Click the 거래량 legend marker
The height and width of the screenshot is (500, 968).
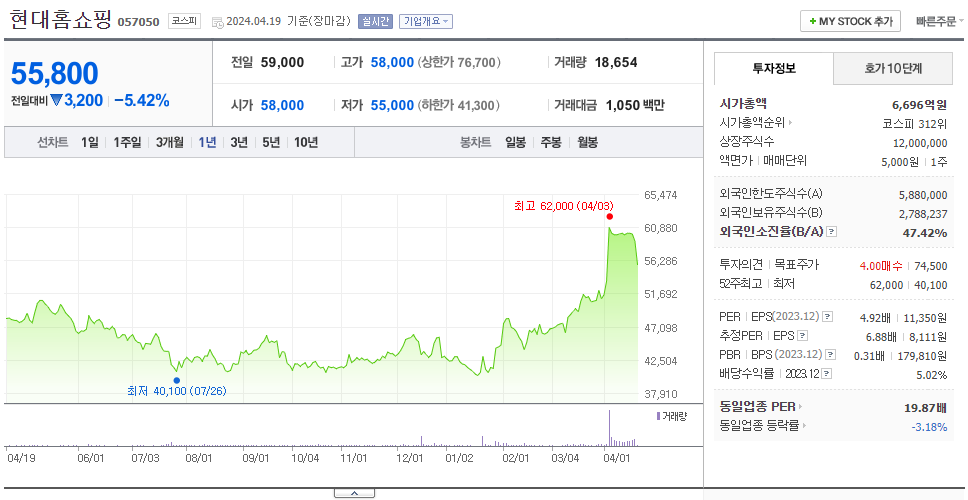[x=658, y=416]
